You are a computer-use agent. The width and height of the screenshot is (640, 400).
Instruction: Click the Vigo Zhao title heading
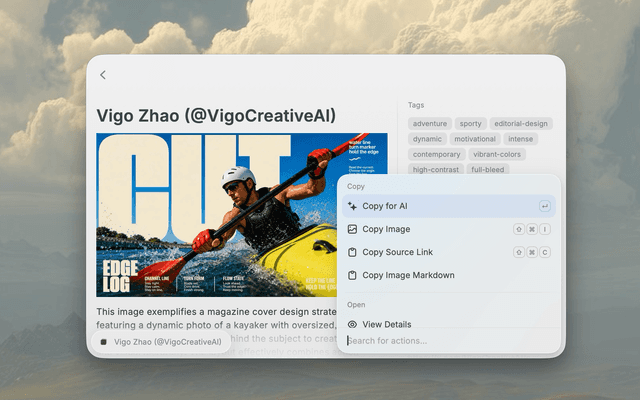click(216, 116)
